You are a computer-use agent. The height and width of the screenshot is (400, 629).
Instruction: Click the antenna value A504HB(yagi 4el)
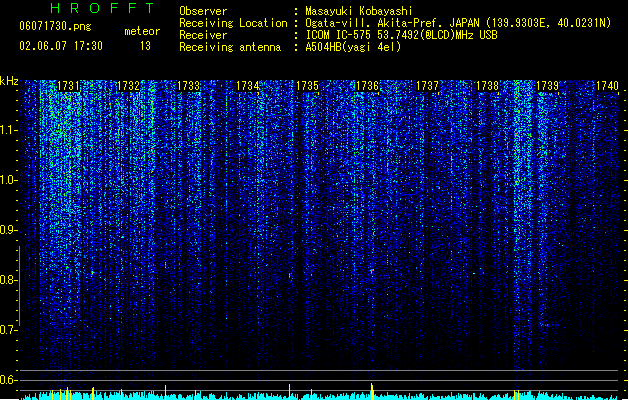click(353, 47)
